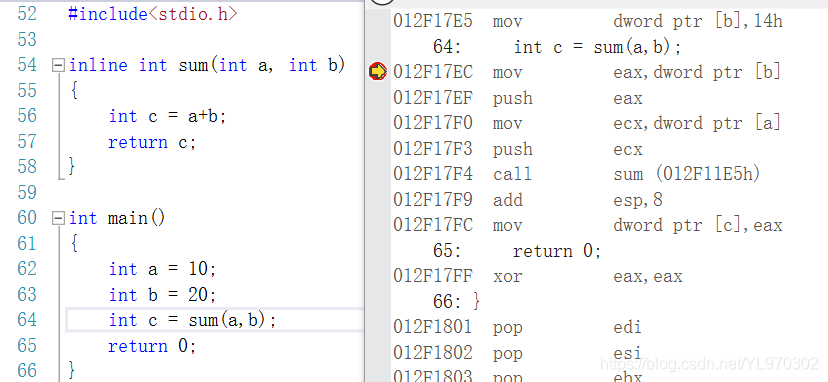Screen dimensions: 828x382
Task: Click 'int main()' function declaration
Action: tap(117, 218)
